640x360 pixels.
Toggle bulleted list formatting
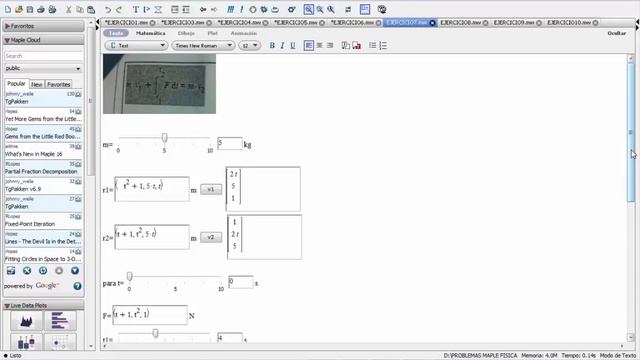(x=373, y=46)
